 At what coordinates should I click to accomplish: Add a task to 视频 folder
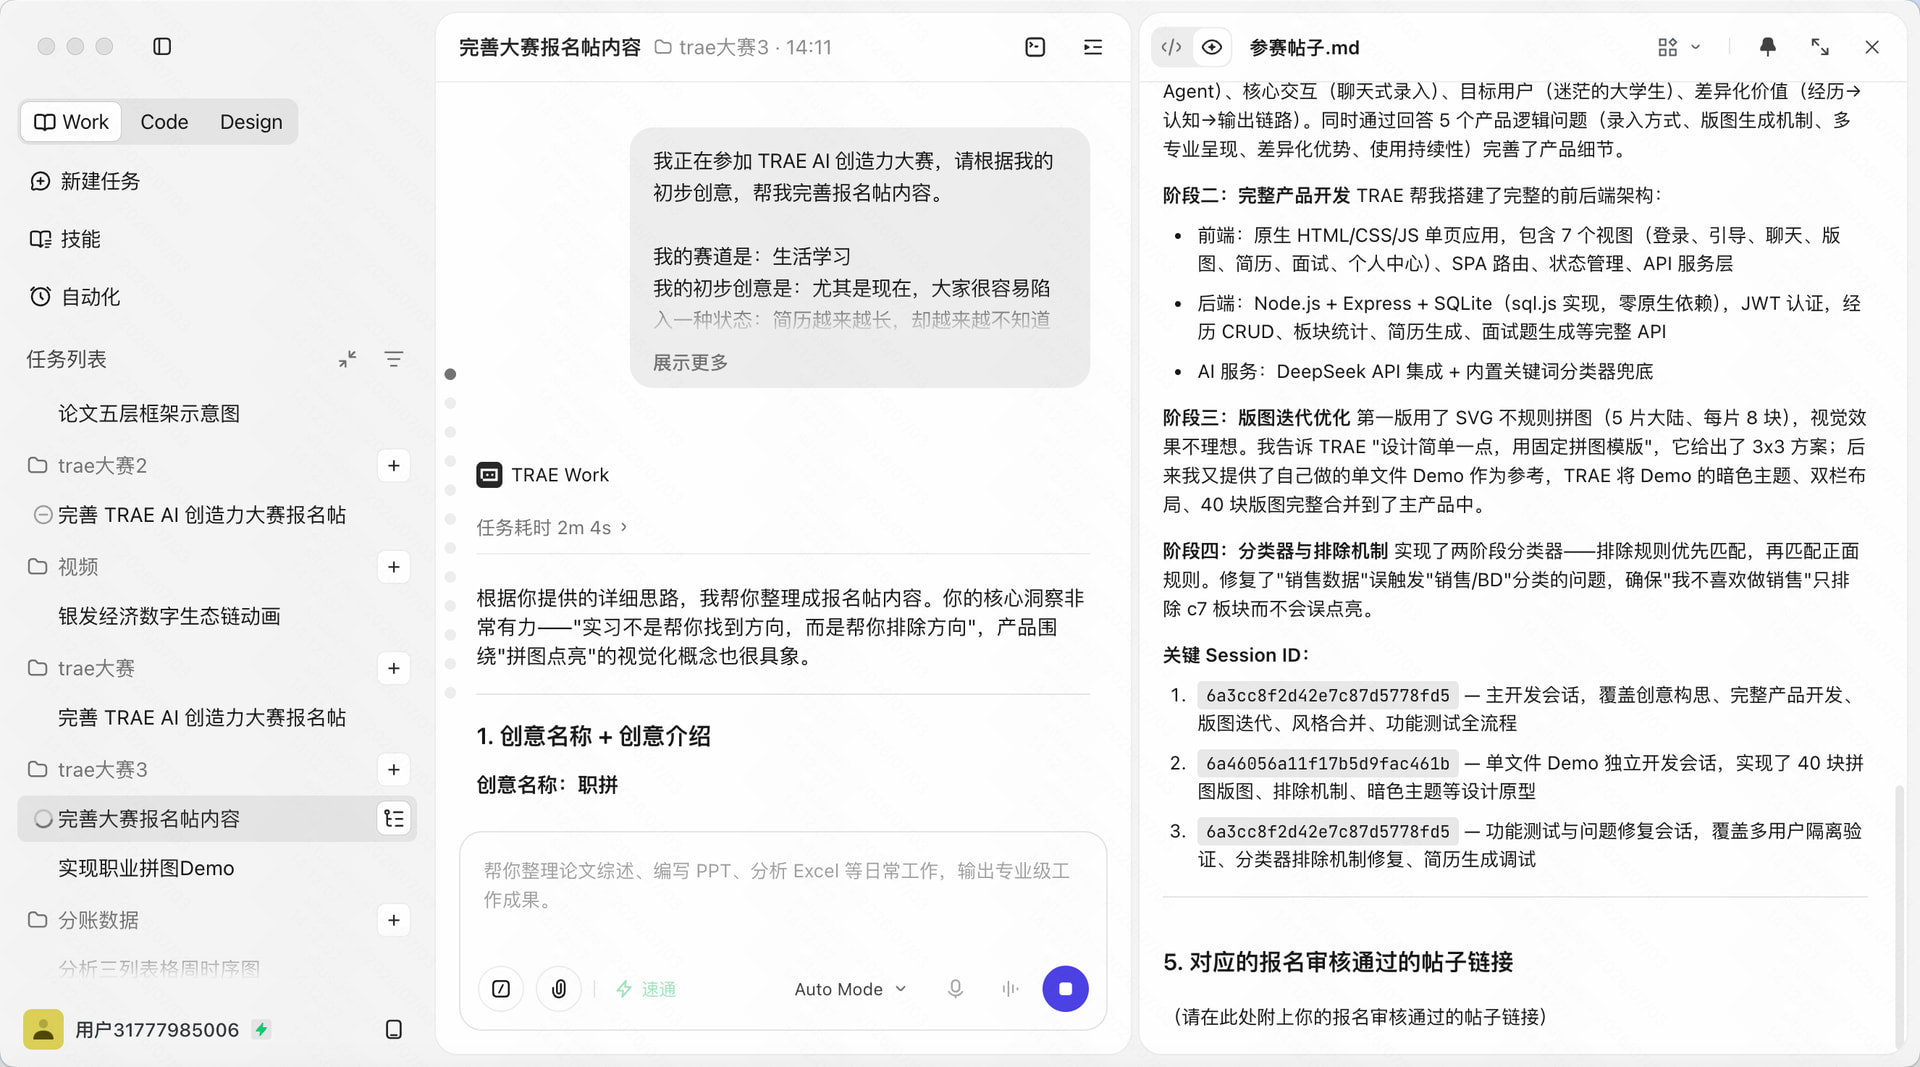[x=394, y=567]
